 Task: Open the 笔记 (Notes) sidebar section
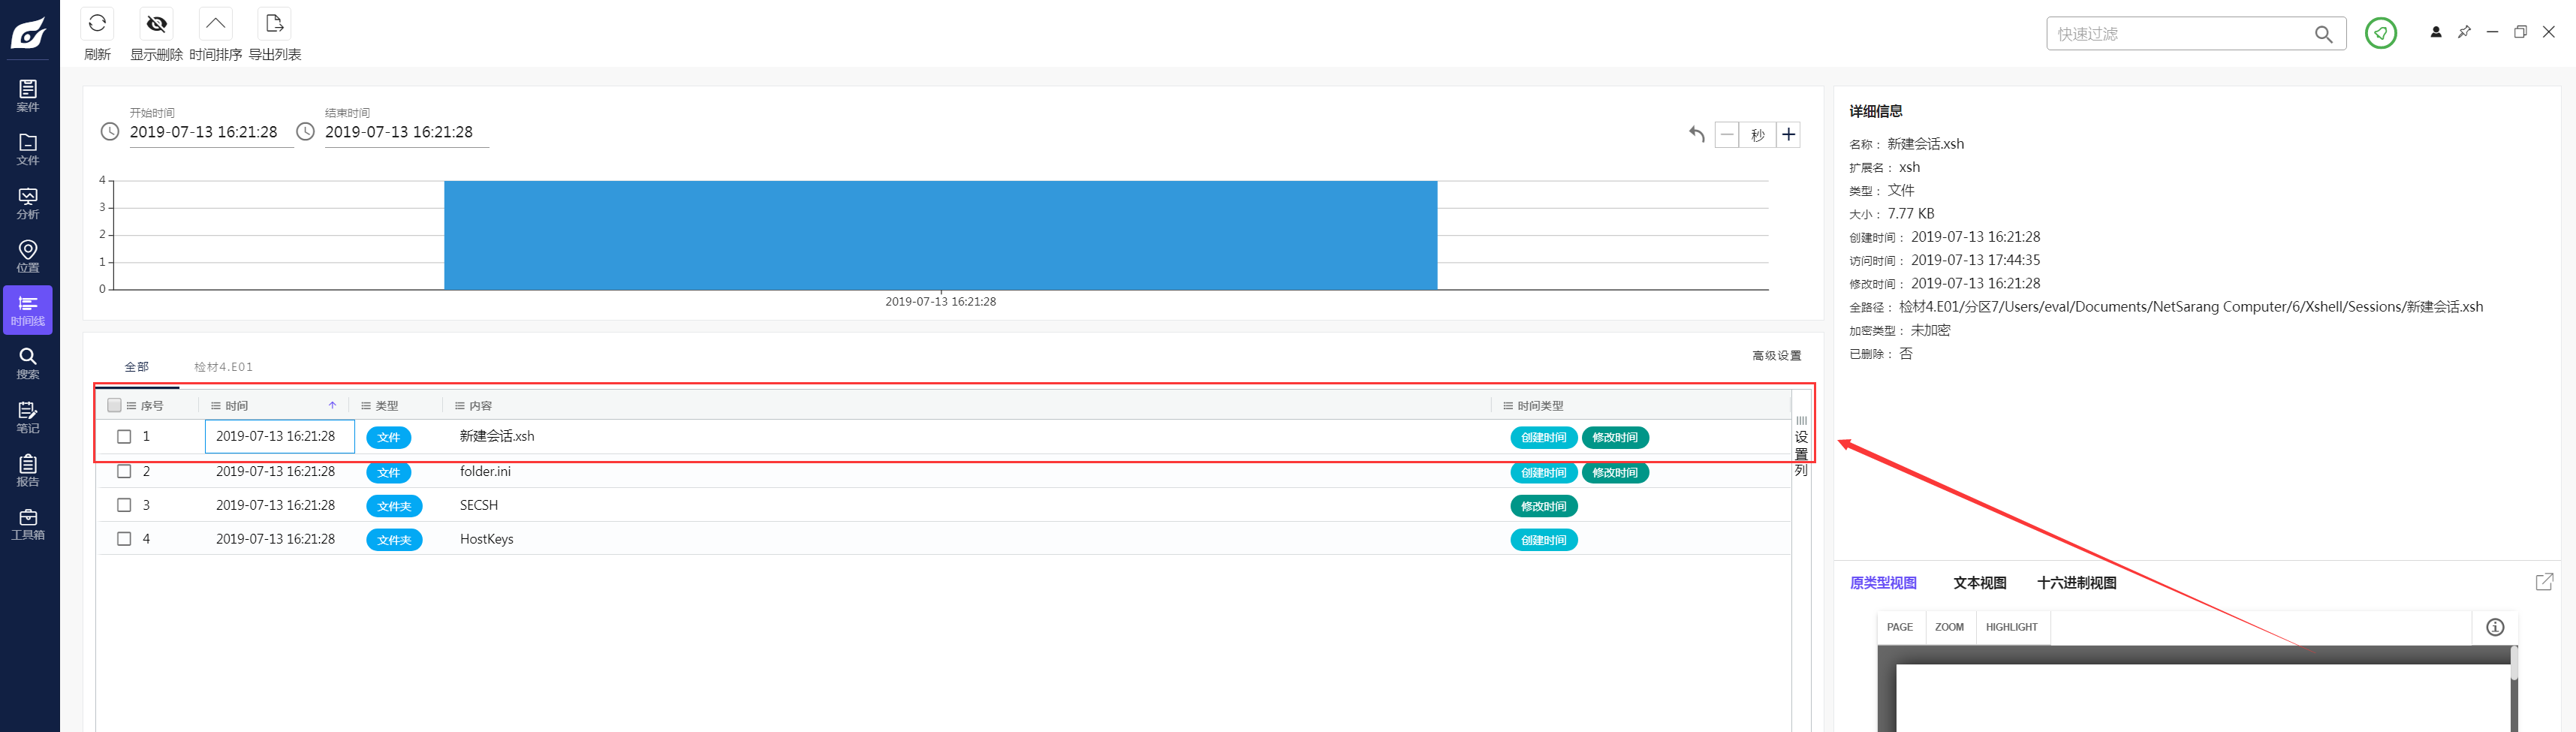tap(28, 417)
